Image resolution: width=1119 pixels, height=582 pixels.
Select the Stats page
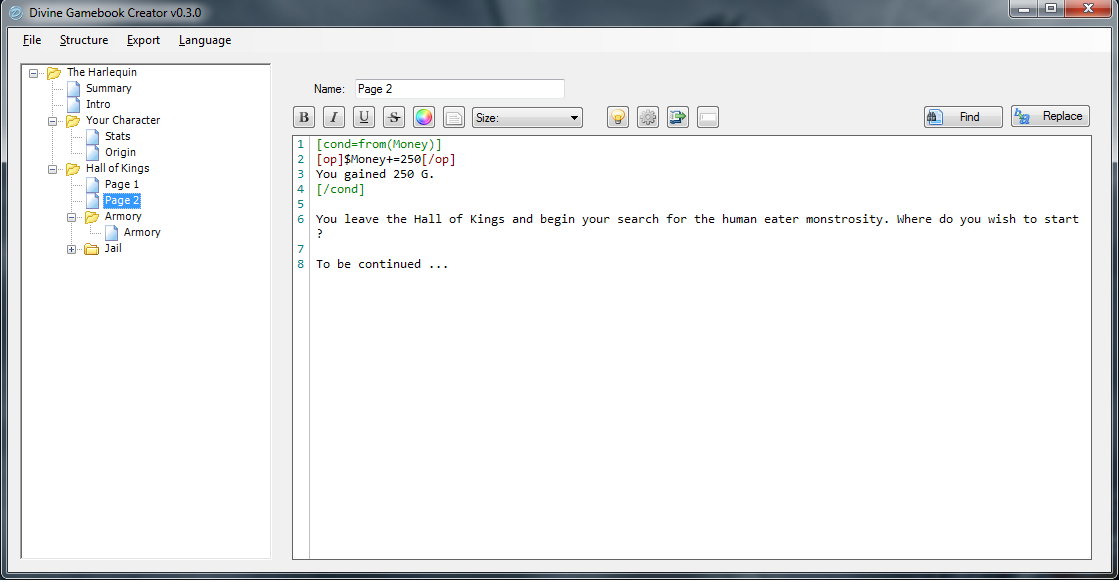pos(117,136)
